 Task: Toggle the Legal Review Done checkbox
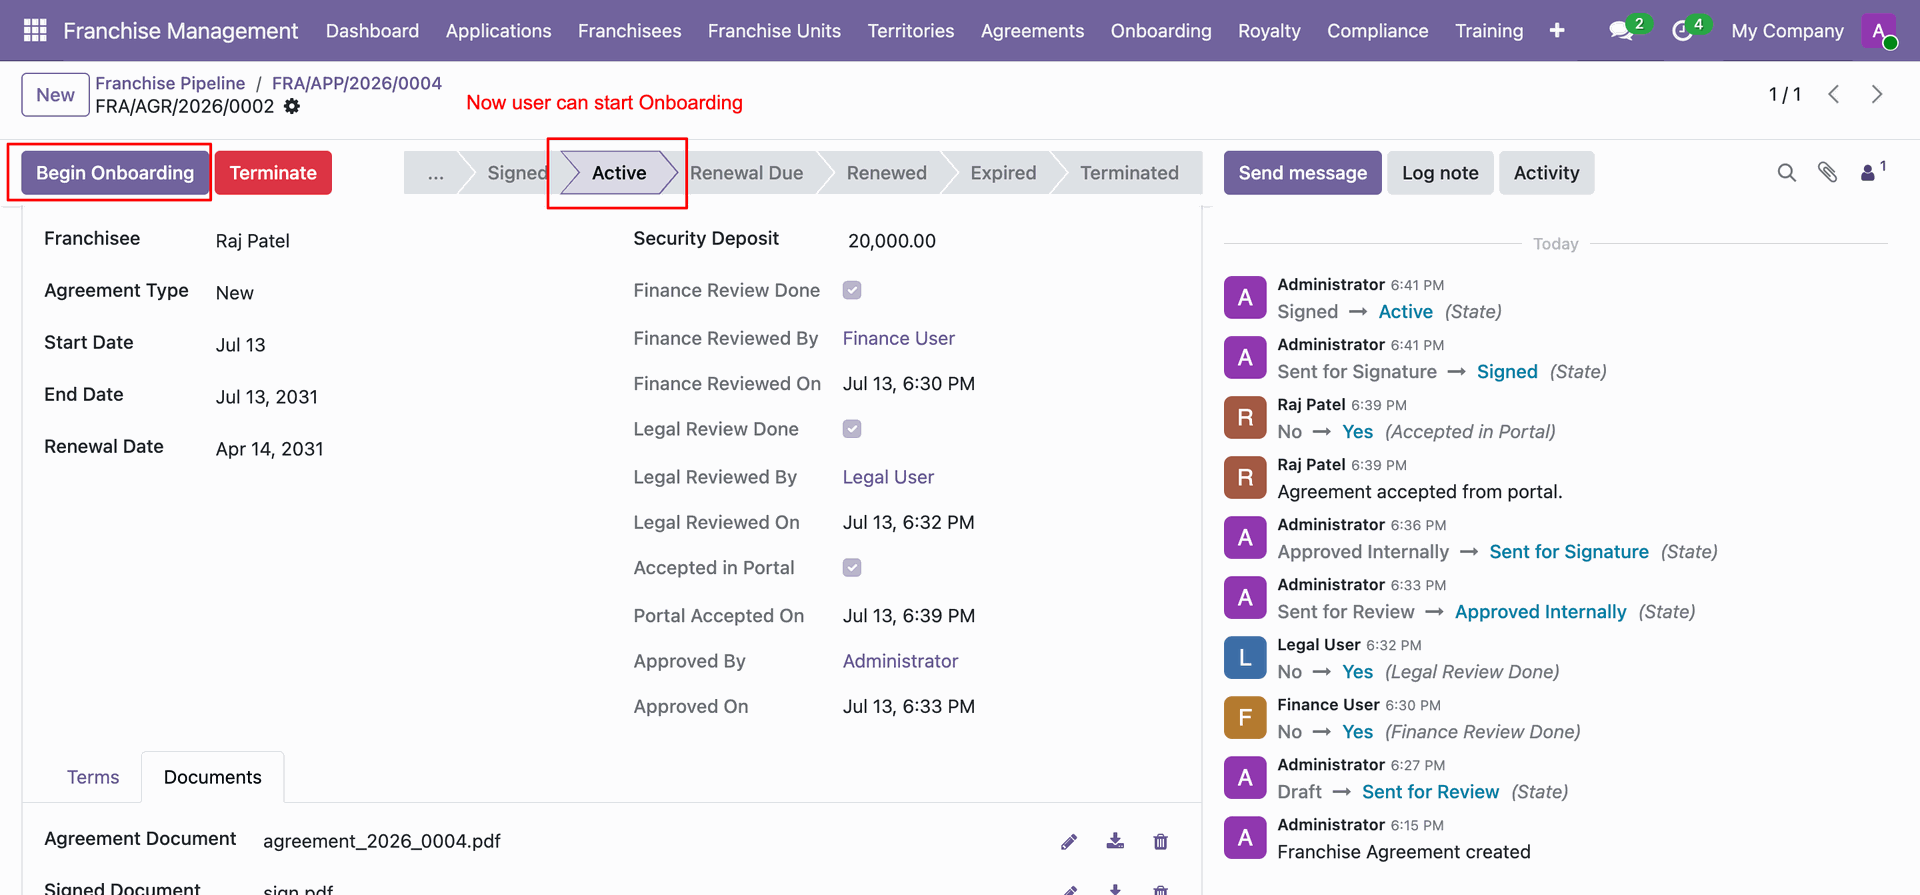pos(852,429)
